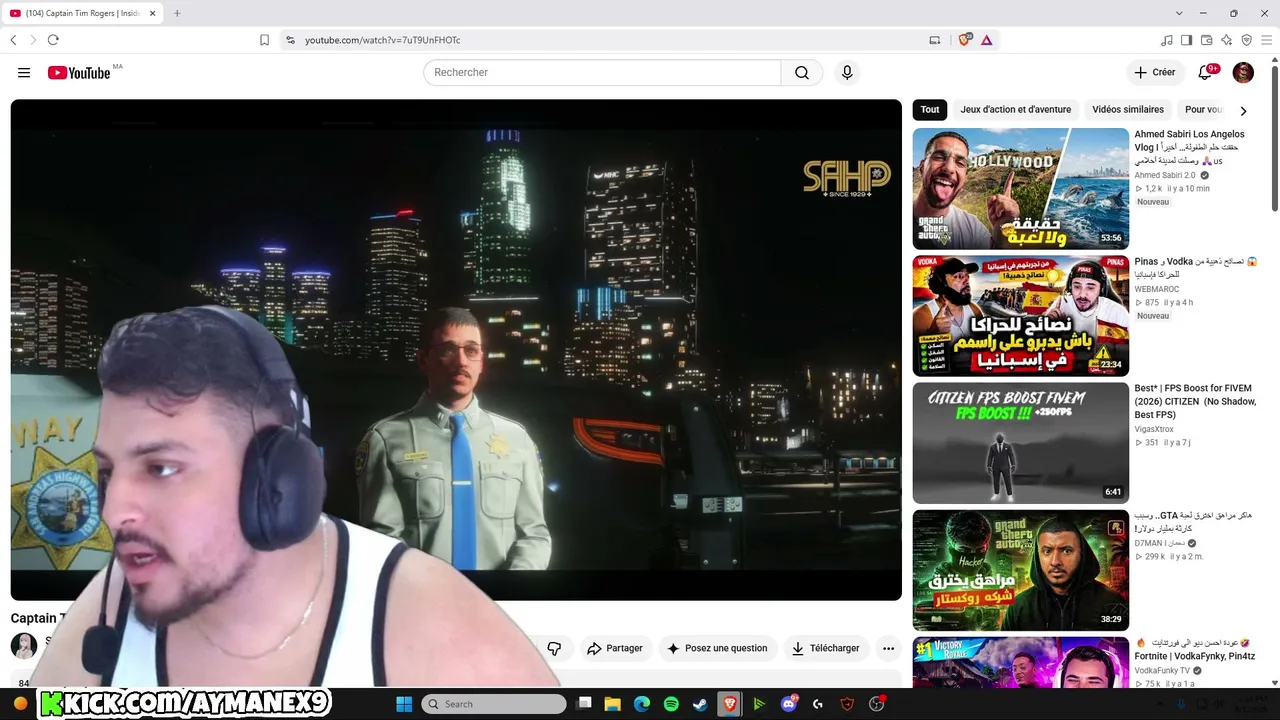The height and width of the screenshot is (720, 1280).
Task: Open the notifications bell
Action: [x=1206, y=72]
